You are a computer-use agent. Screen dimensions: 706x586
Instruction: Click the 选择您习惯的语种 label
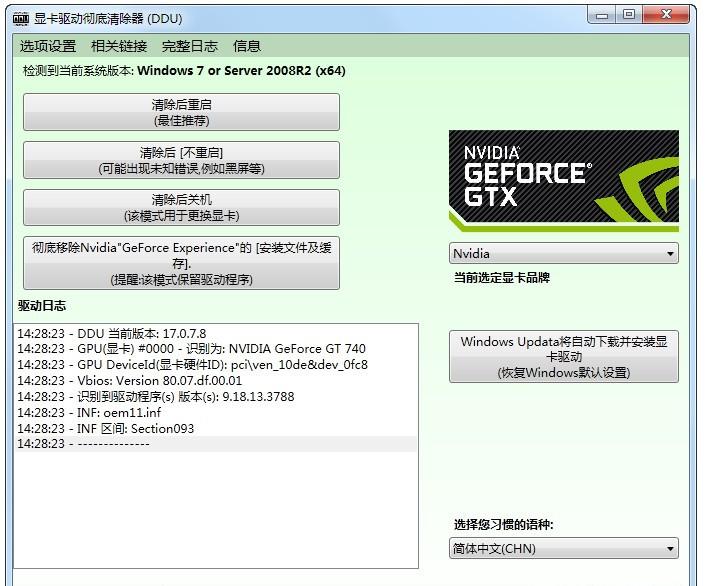pos(503,525)
